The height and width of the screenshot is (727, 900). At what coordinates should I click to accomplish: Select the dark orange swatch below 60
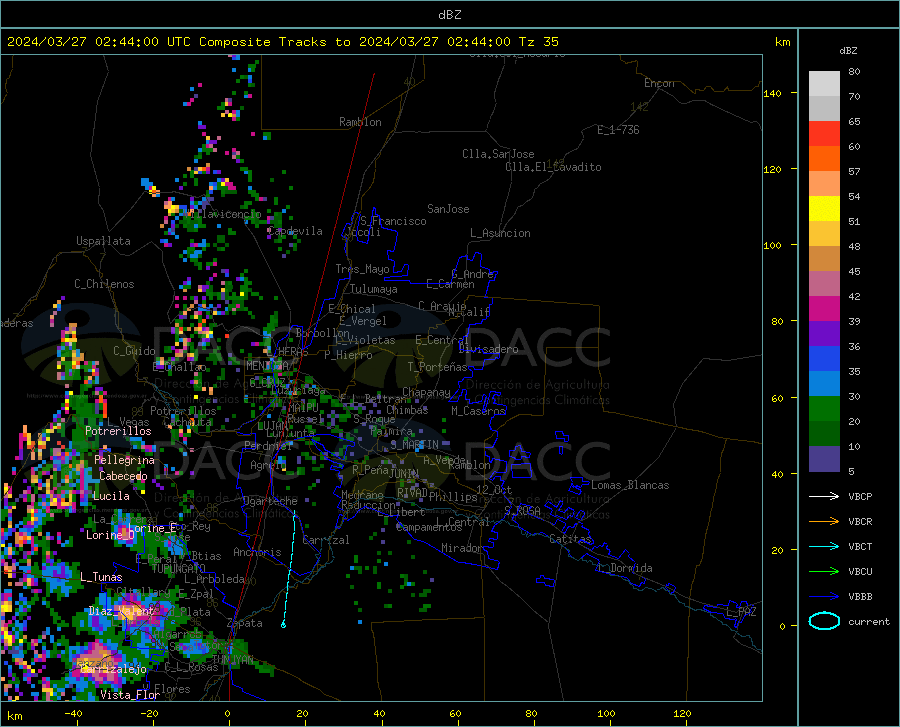pos(824,159)
